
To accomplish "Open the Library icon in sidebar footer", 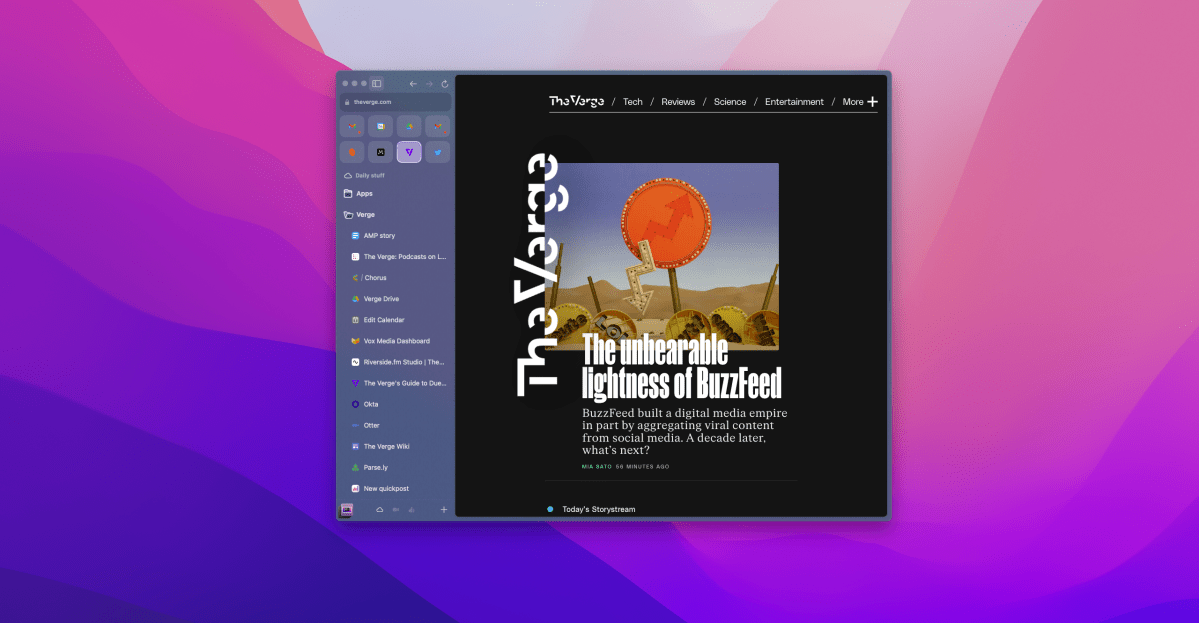I will (346, 510).
